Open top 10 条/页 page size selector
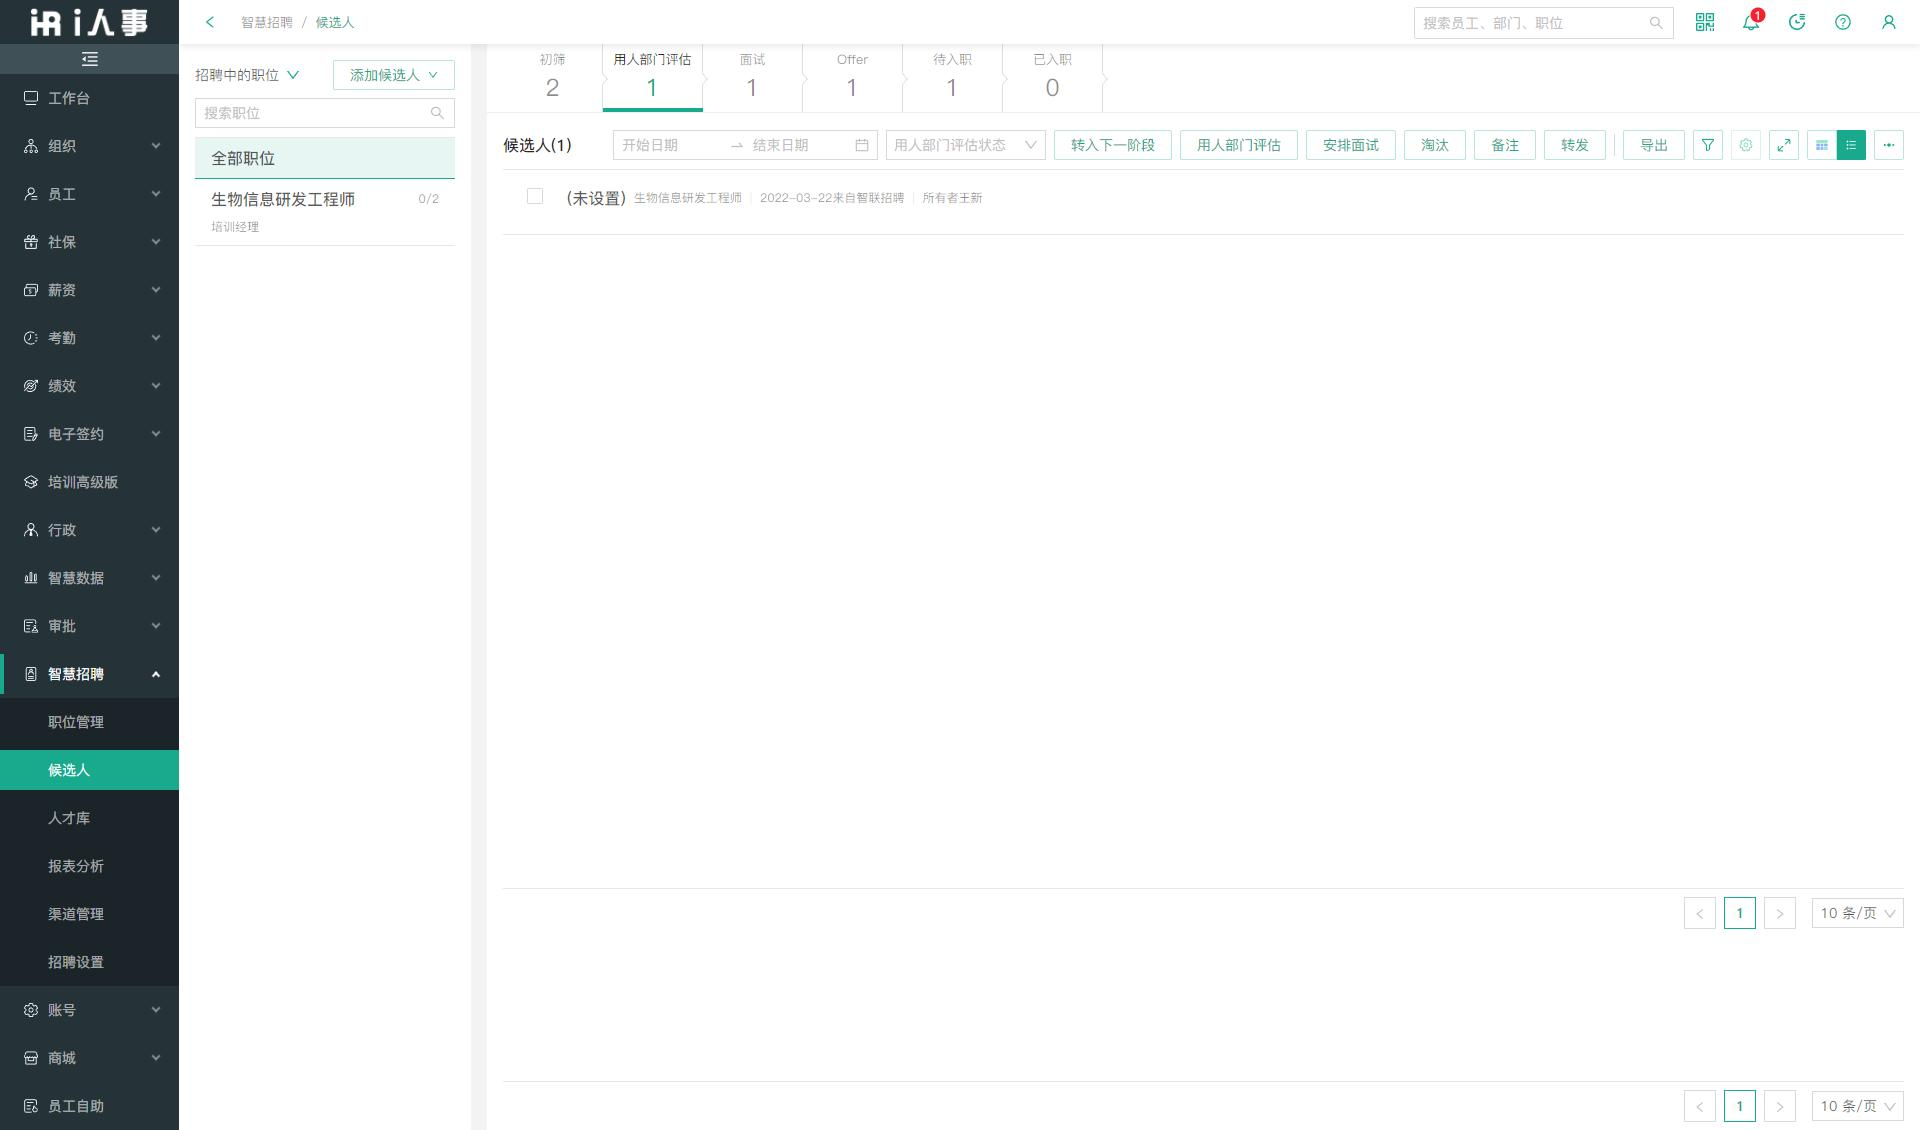The width and height of the screenshot is (1920, 1130). pyautogui.click(x=1857, y=913)
